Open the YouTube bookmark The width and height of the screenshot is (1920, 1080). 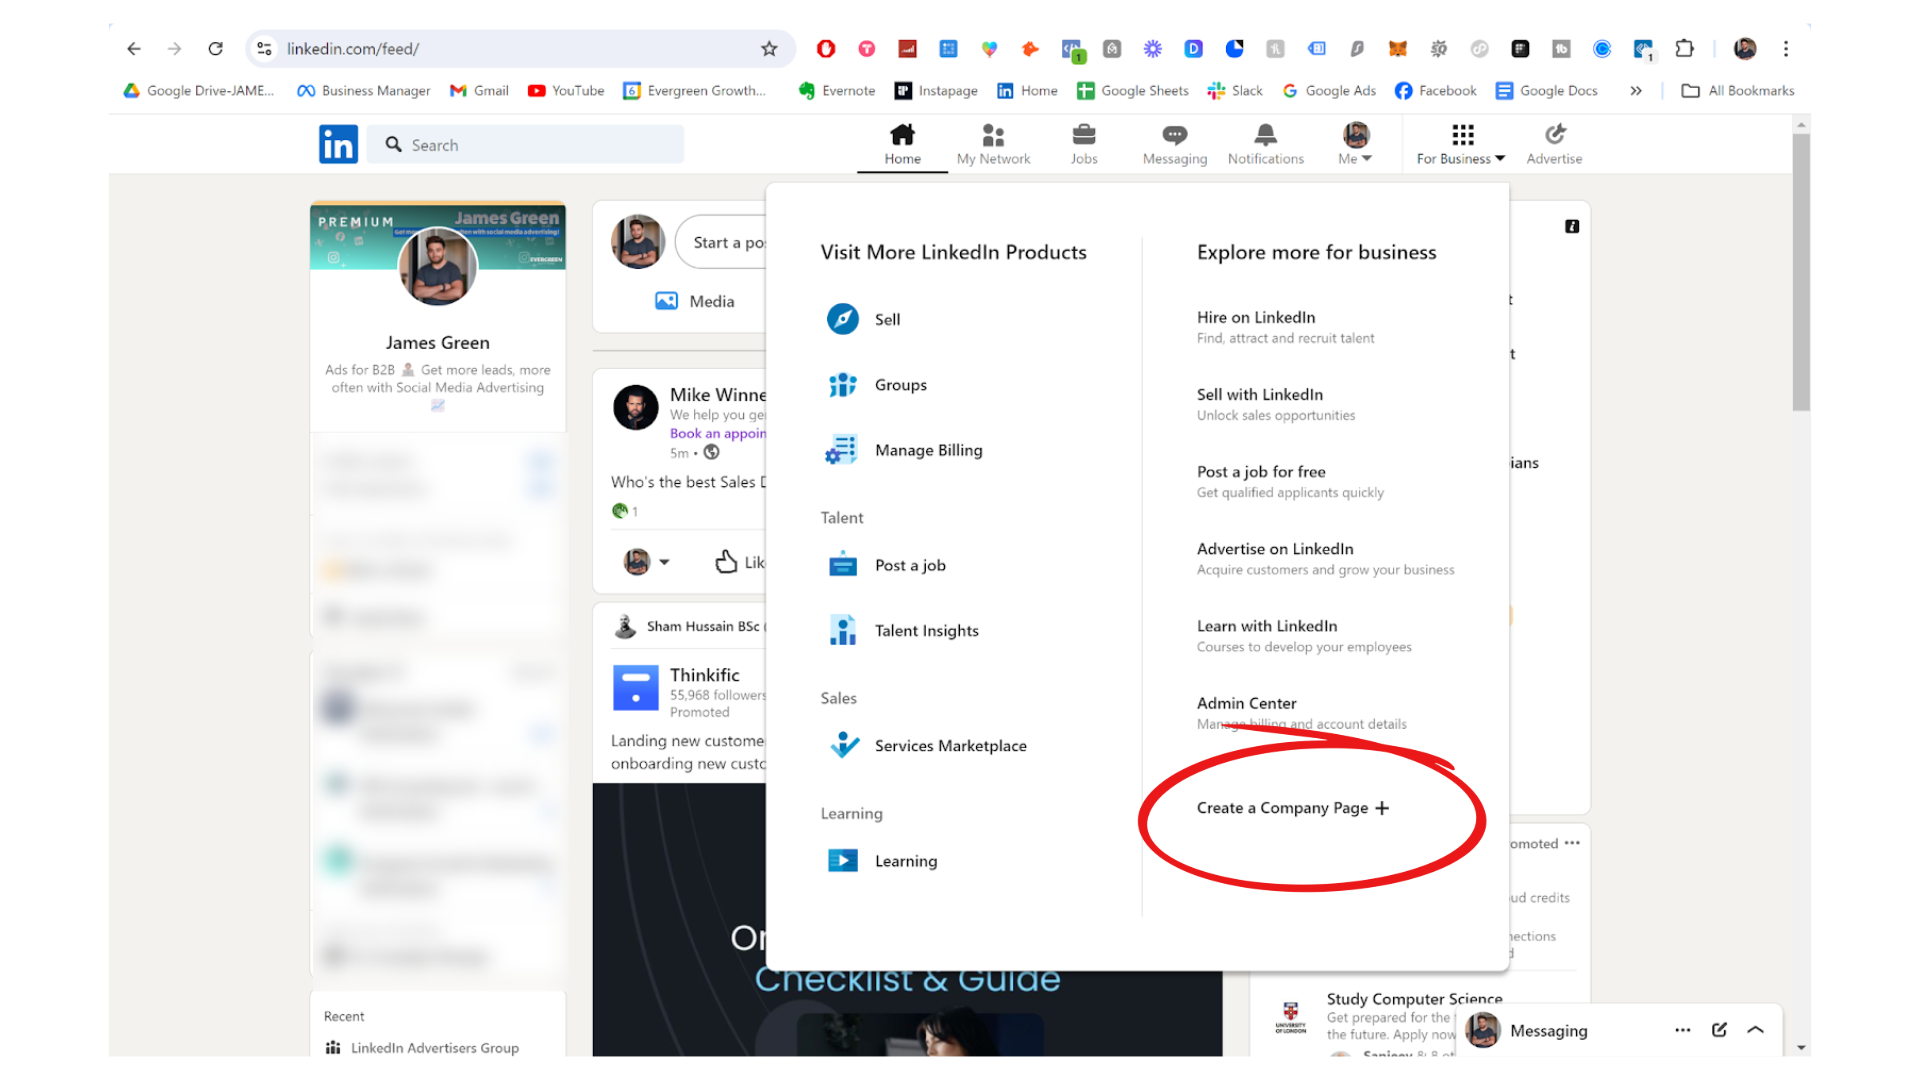[566, 91]
